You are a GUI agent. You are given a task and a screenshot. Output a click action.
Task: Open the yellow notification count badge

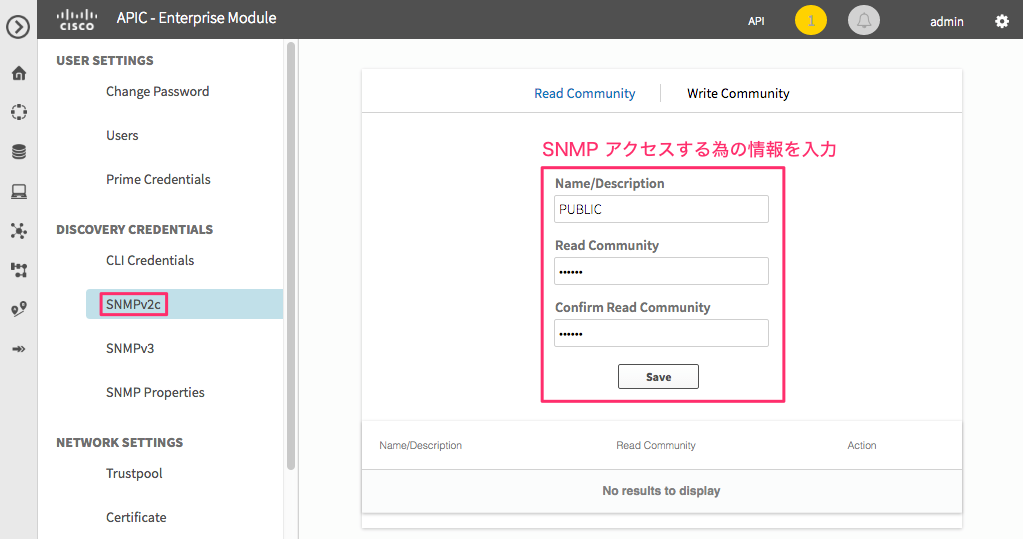point(811,21)
